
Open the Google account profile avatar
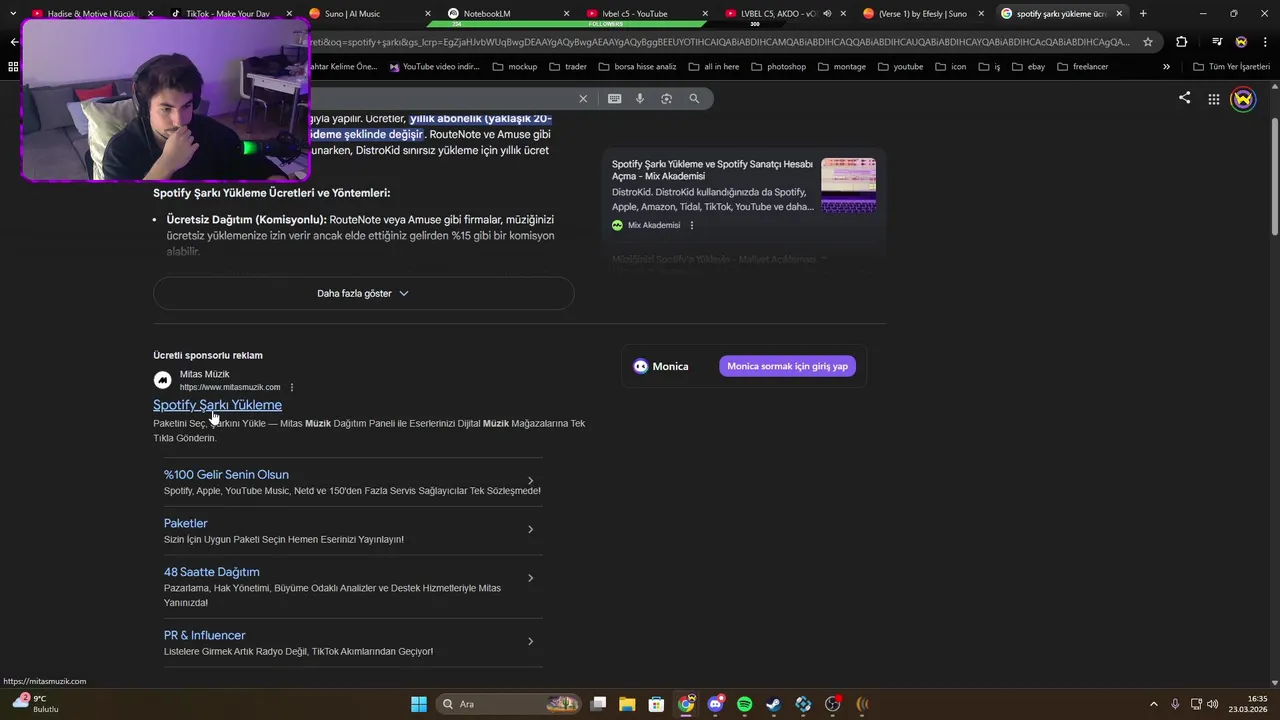coord(1243,99)
